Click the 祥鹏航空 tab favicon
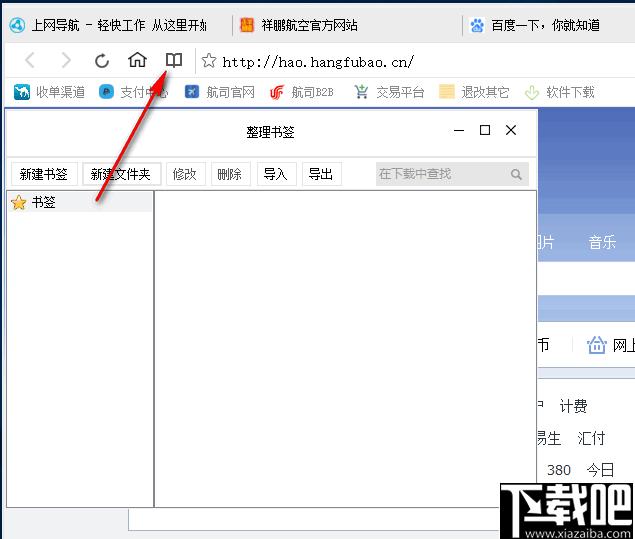Screen dimensions: 635x539 coord(247,25)
